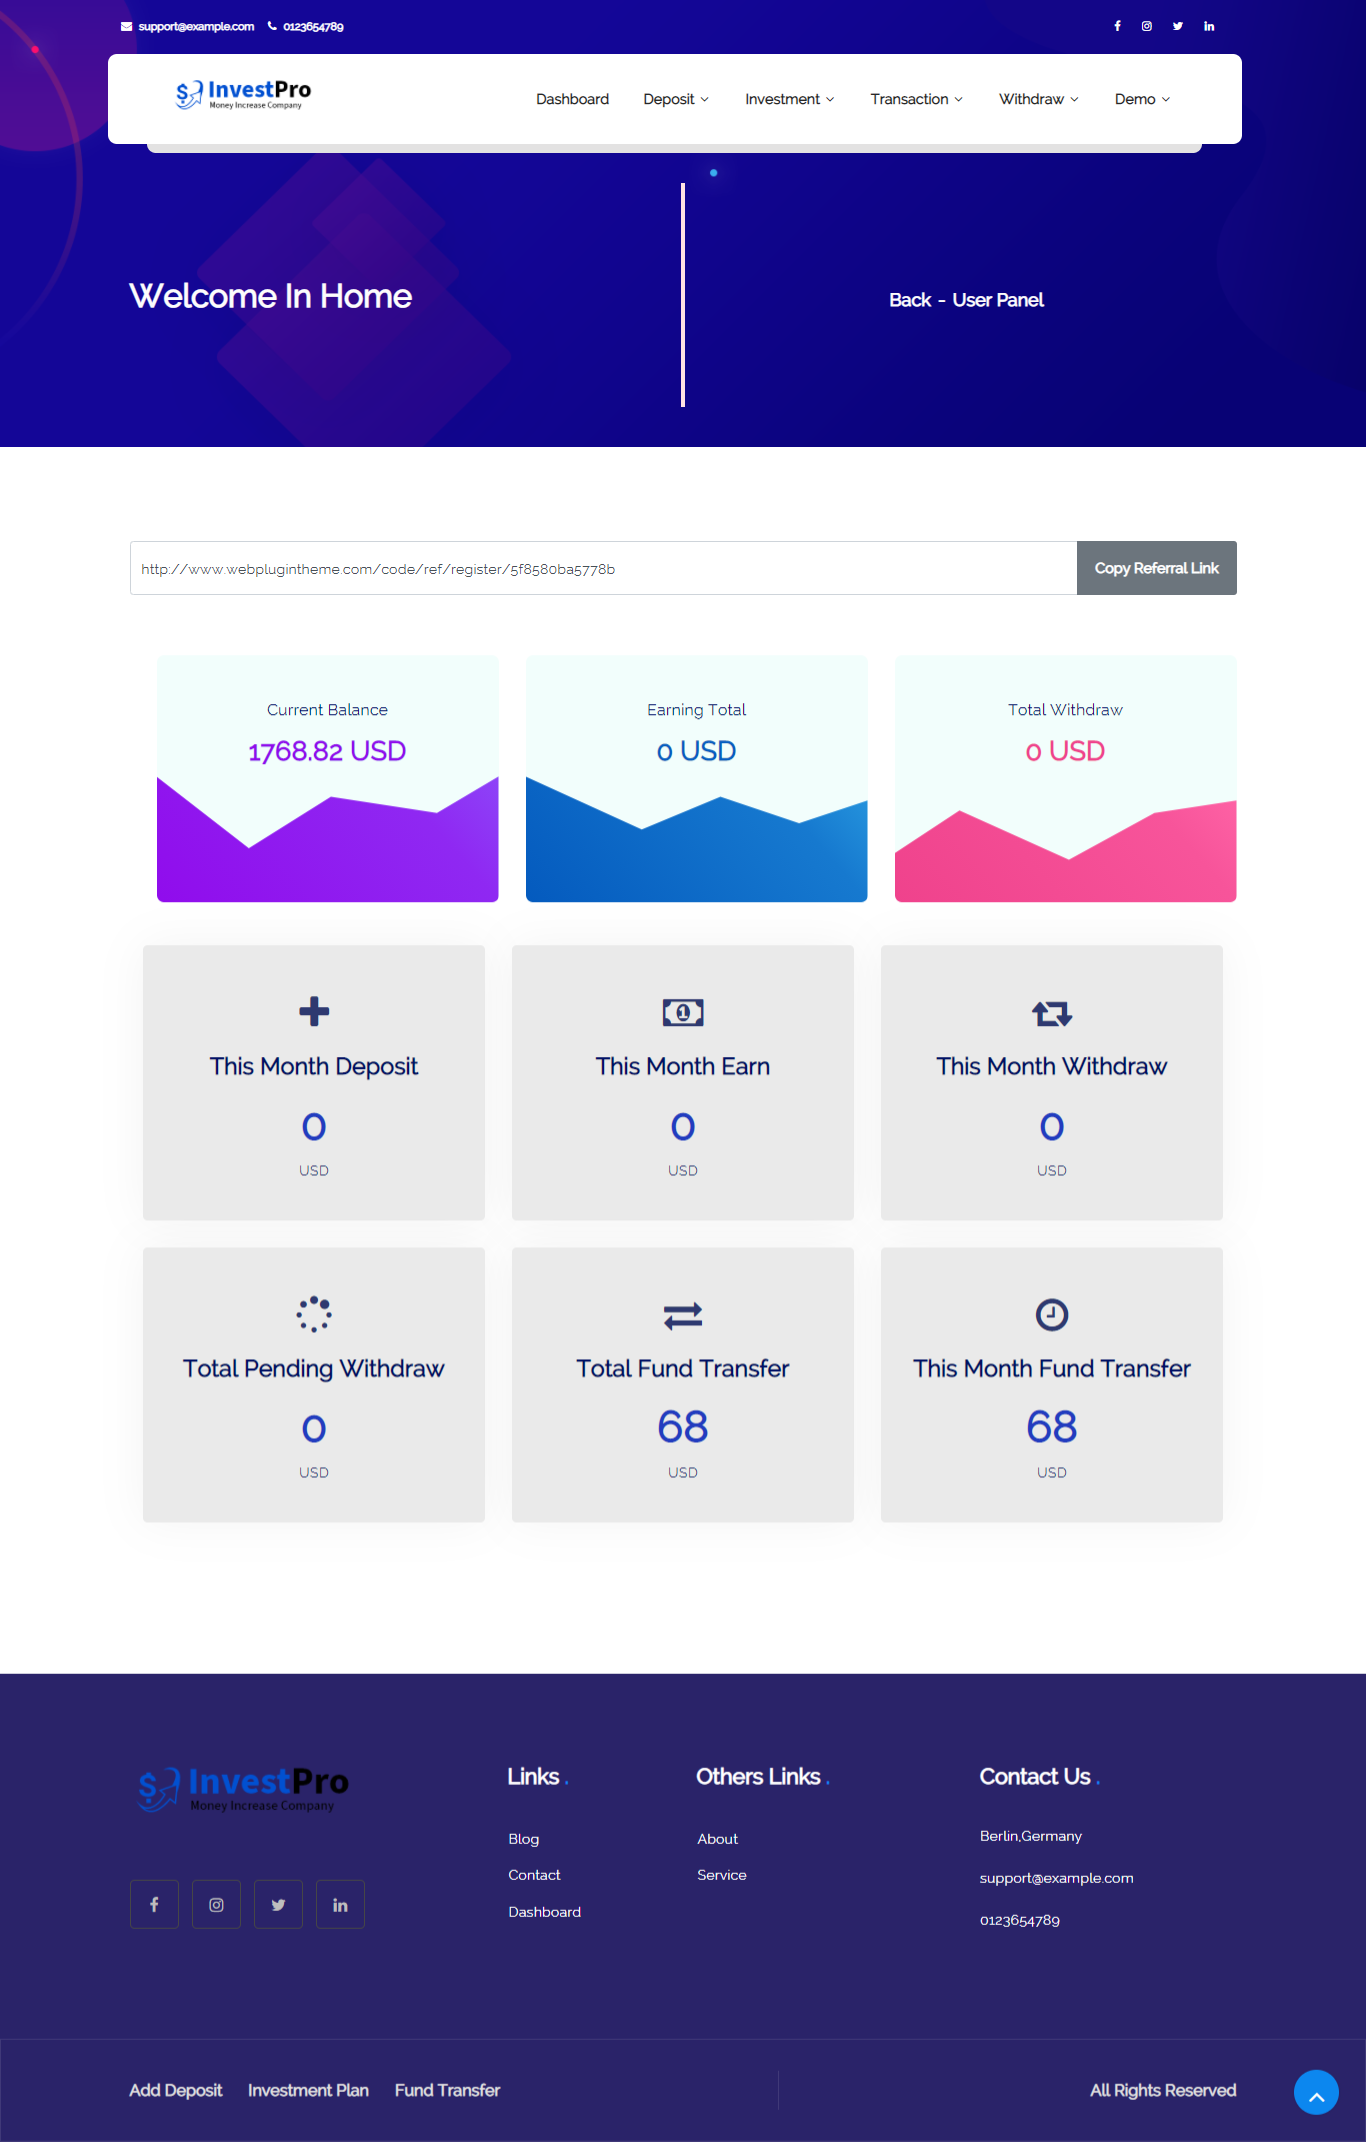Follow the Investment Plan footer link
Viewport: 1366px width, 2142px height.
308,2090
